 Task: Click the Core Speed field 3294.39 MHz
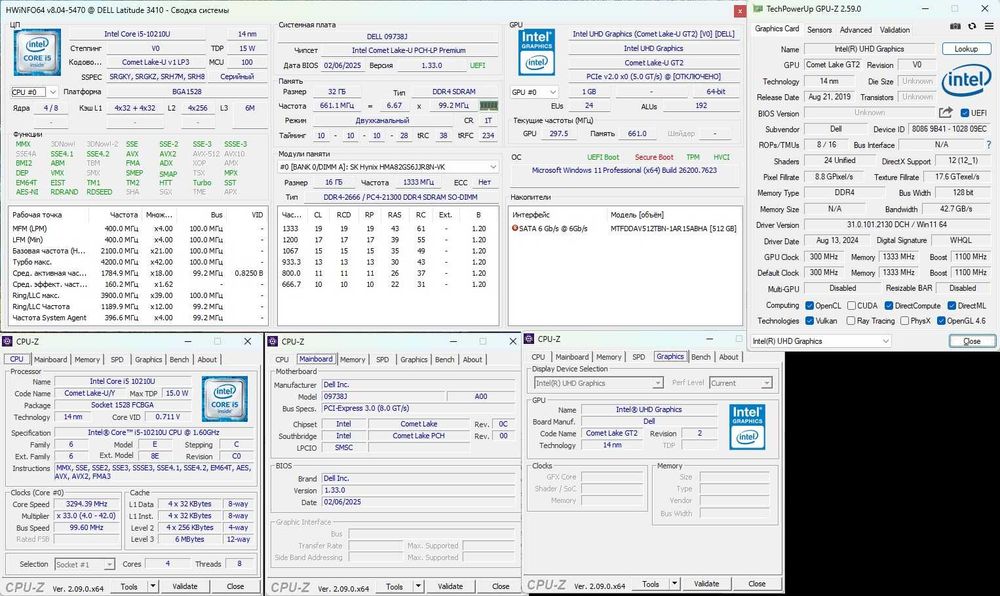[x=85, y=504]
